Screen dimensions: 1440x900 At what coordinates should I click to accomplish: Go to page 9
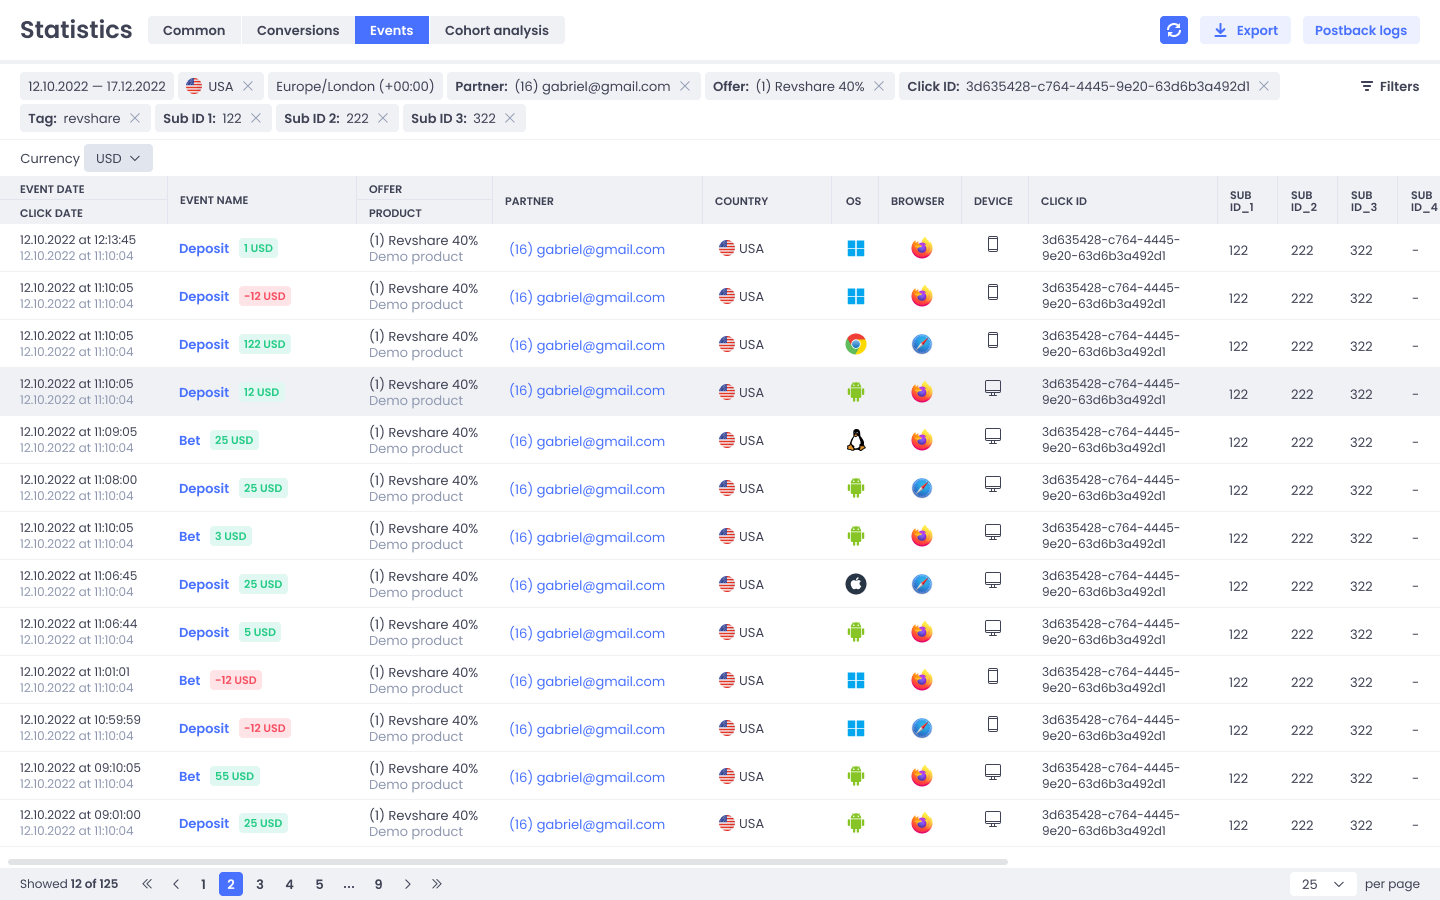click(379, 884)
